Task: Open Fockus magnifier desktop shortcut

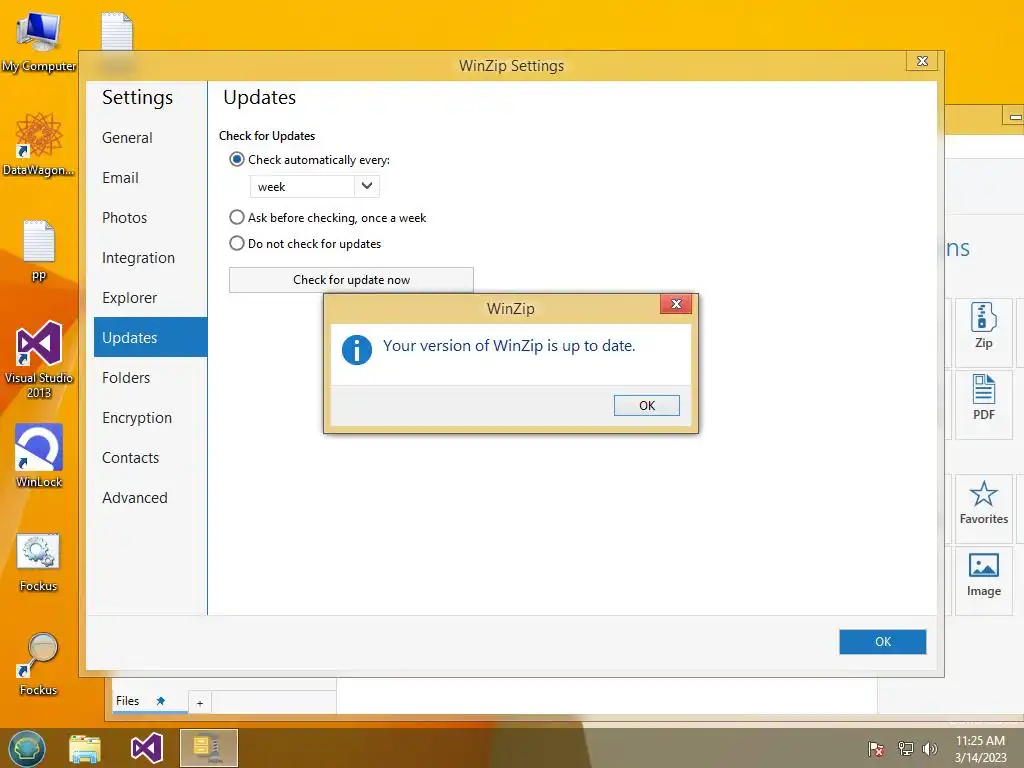Action: coord(39,664)
